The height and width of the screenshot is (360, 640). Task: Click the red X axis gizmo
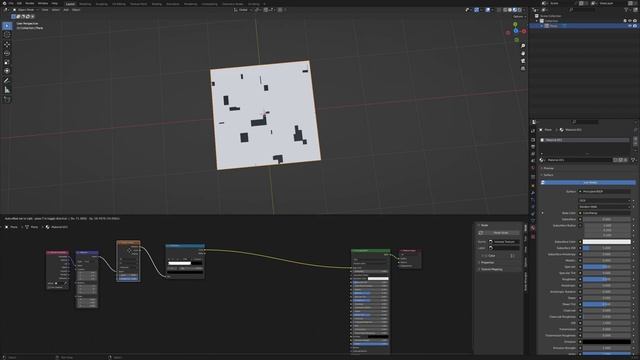tap(524, 31)
